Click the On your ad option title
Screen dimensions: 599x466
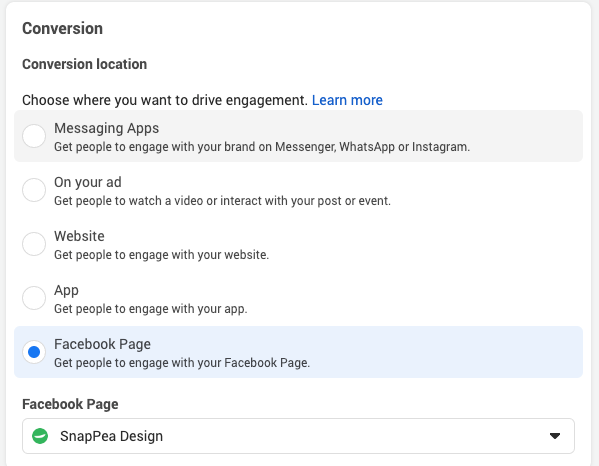click(x=87, y=182)
